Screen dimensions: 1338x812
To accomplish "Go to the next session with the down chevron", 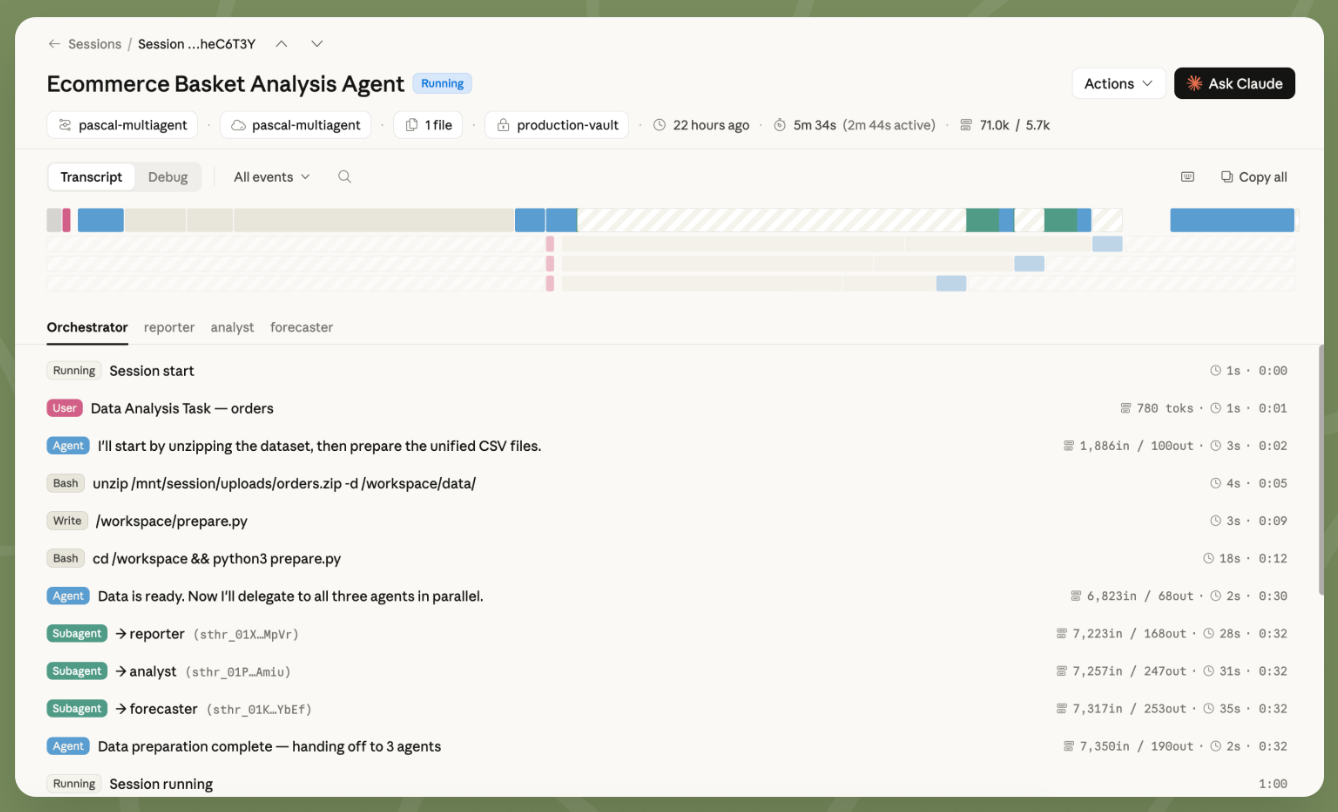I will tap(317, 44).
